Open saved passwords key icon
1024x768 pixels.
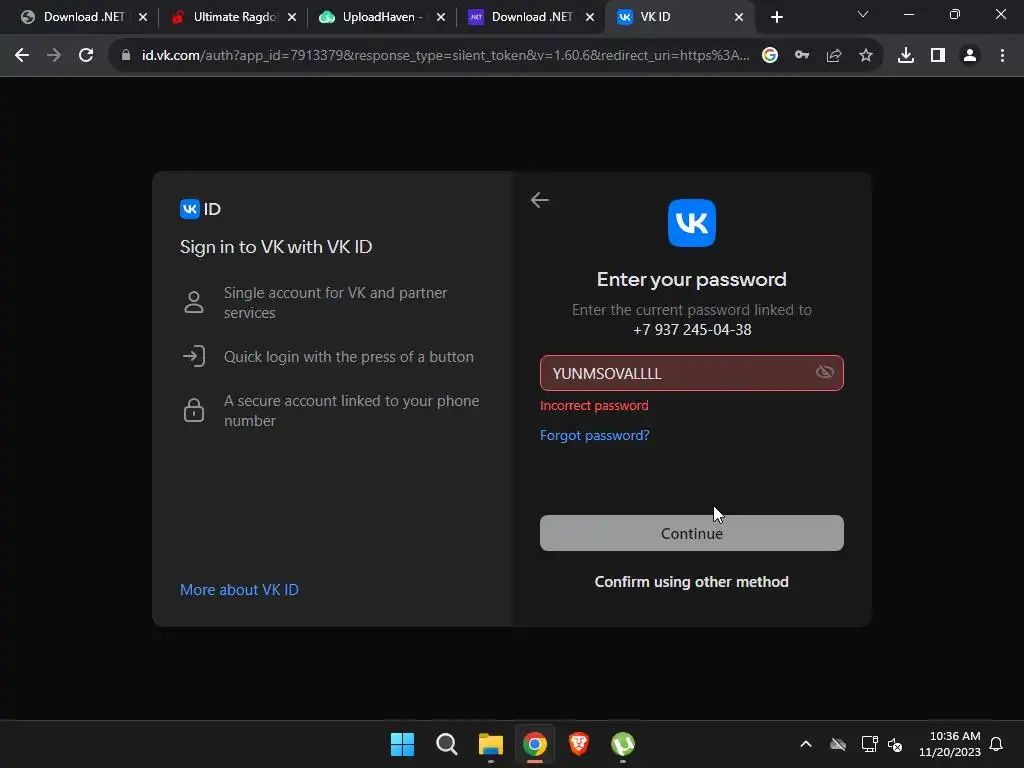(x=802, y=56)
